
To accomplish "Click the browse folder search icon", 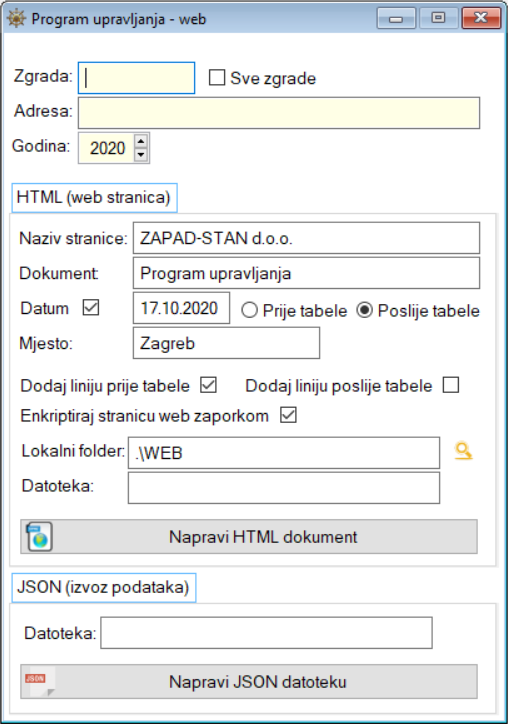I will coord(463,451).
